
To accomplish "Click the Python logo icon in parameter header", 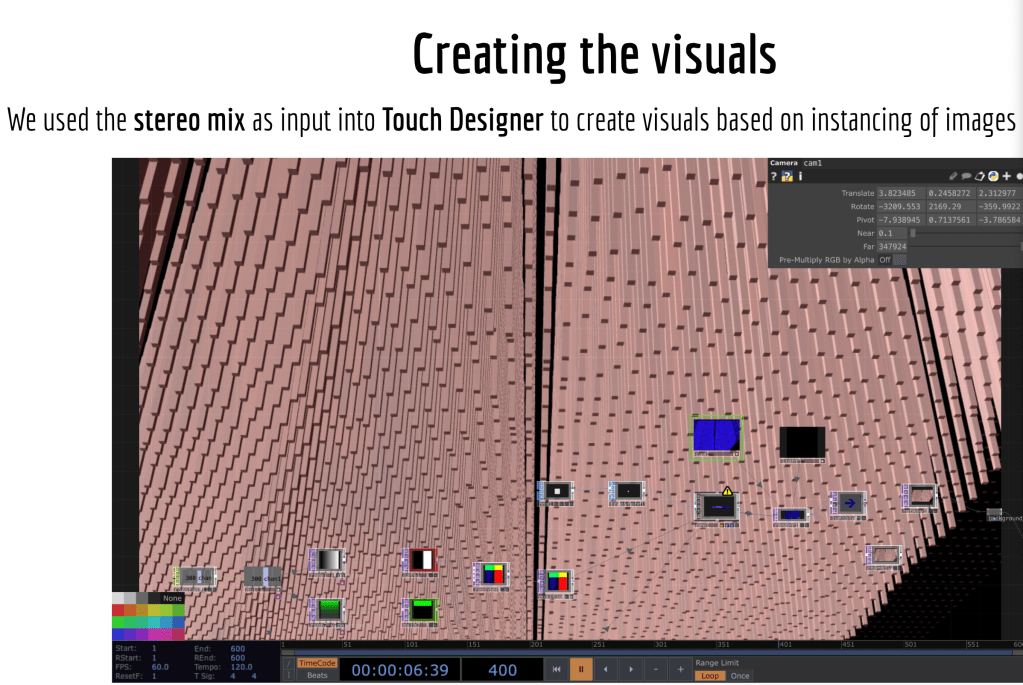I will 993,176.
